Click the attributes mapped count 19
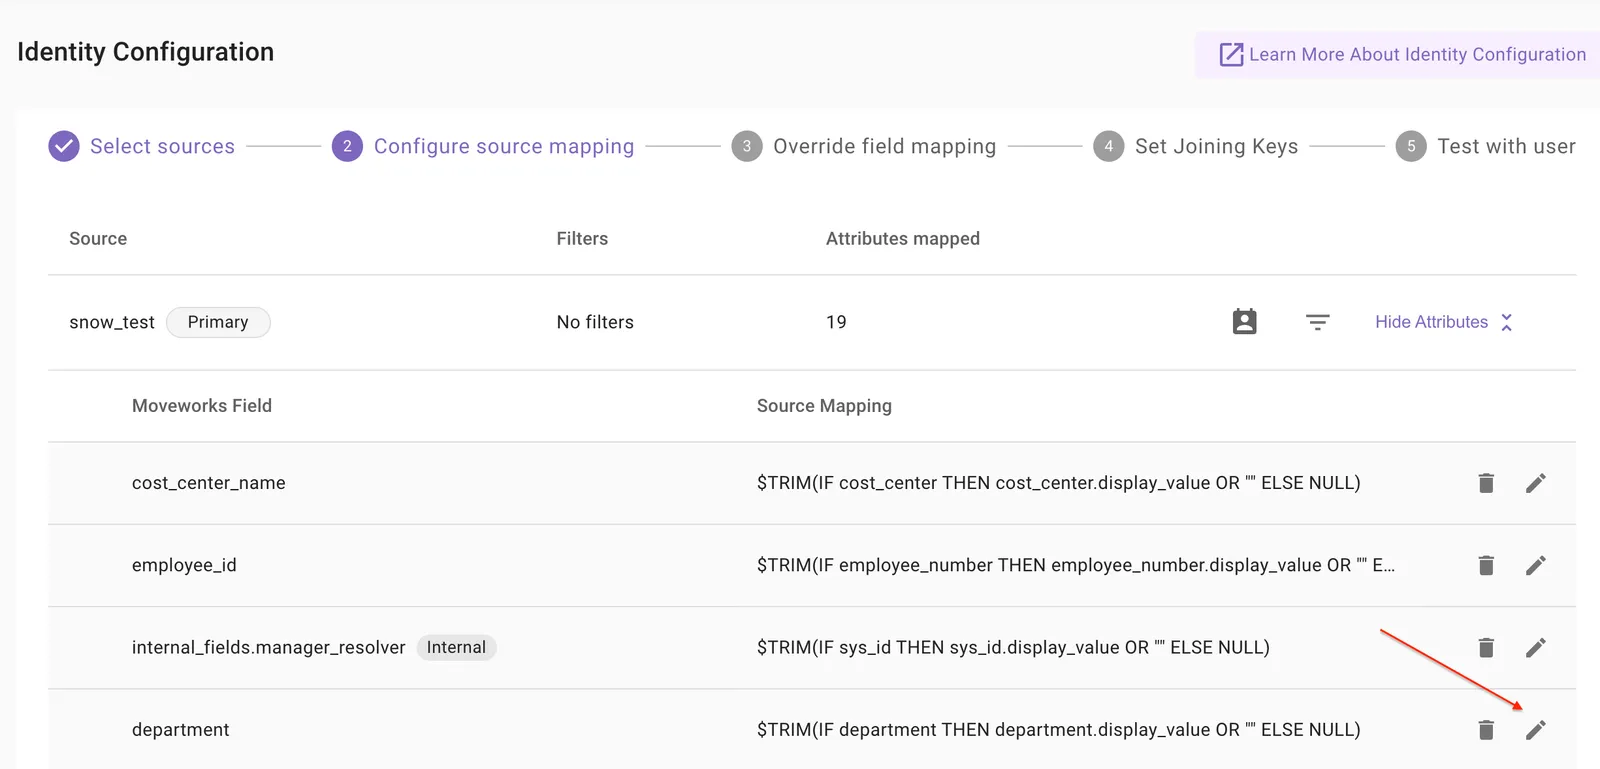 836,322
